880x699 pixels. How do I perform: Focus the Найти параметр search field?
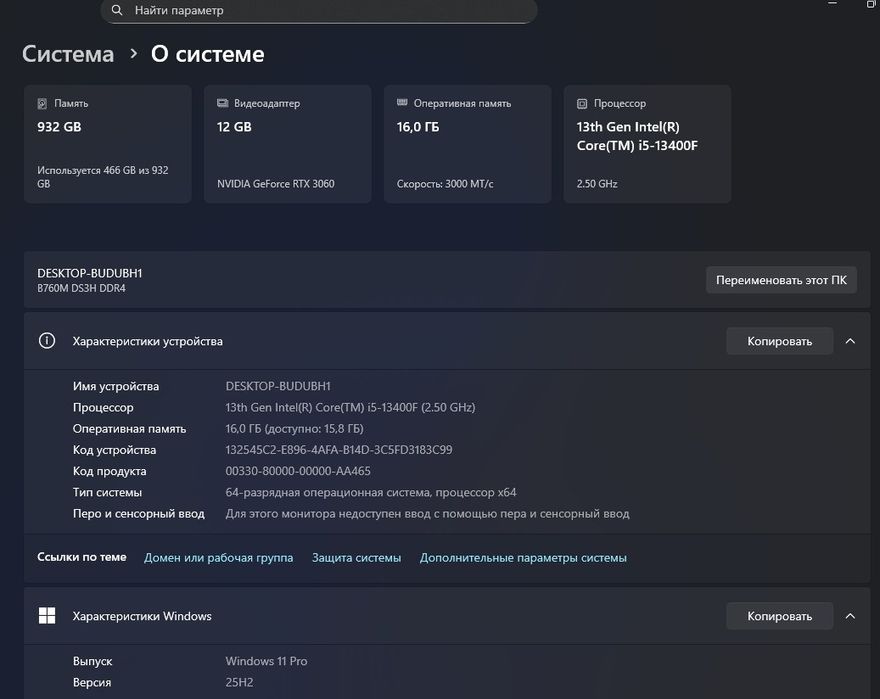click(320, 10)
